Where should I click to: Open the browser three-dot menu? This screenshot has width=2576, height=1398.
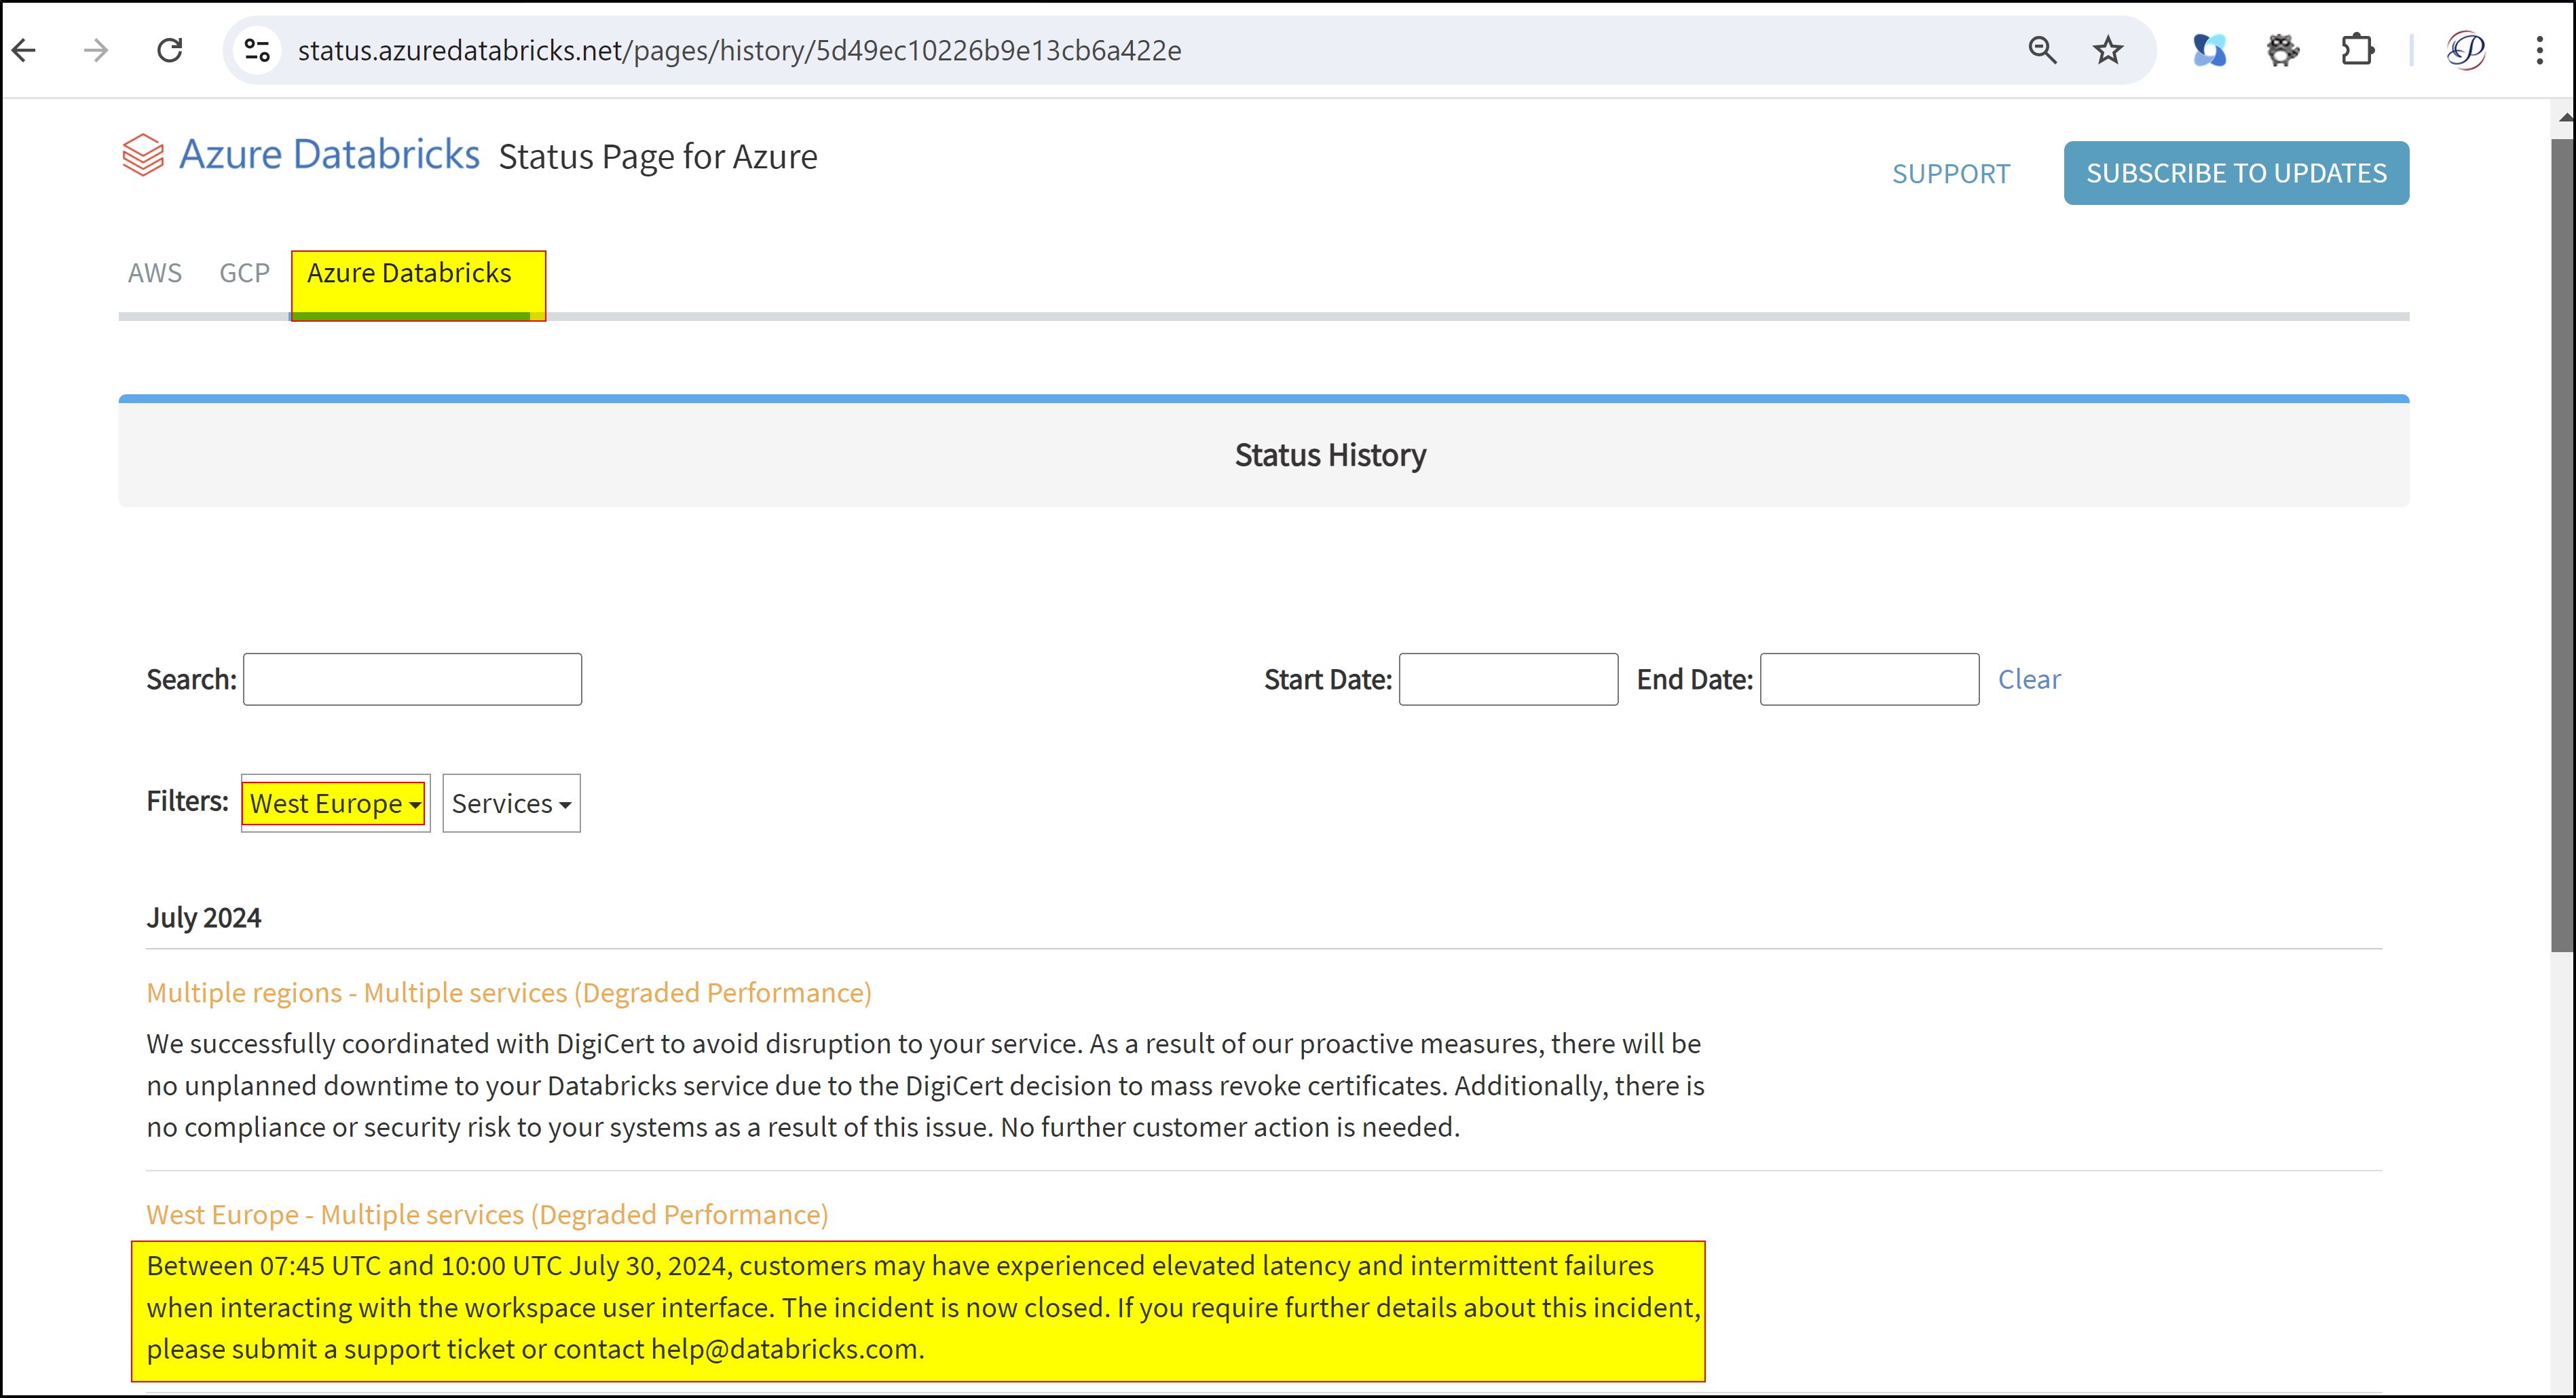coord(2539,50)
